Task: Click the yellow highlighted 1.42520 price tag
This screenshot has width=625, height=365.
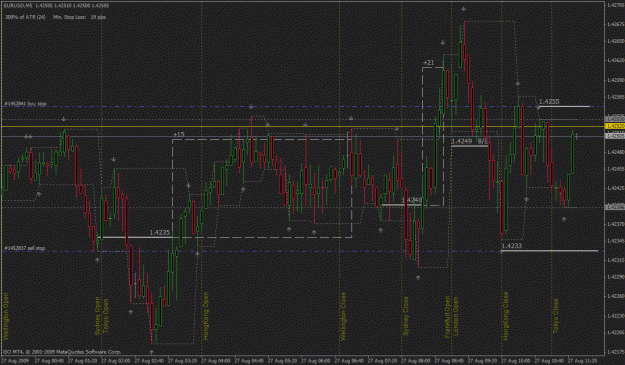Action: click(615, 126)
